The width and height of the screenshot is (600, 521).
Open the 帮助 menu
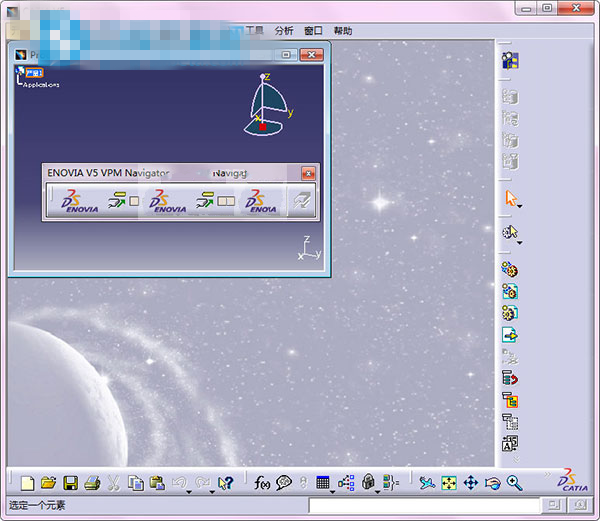343,31
